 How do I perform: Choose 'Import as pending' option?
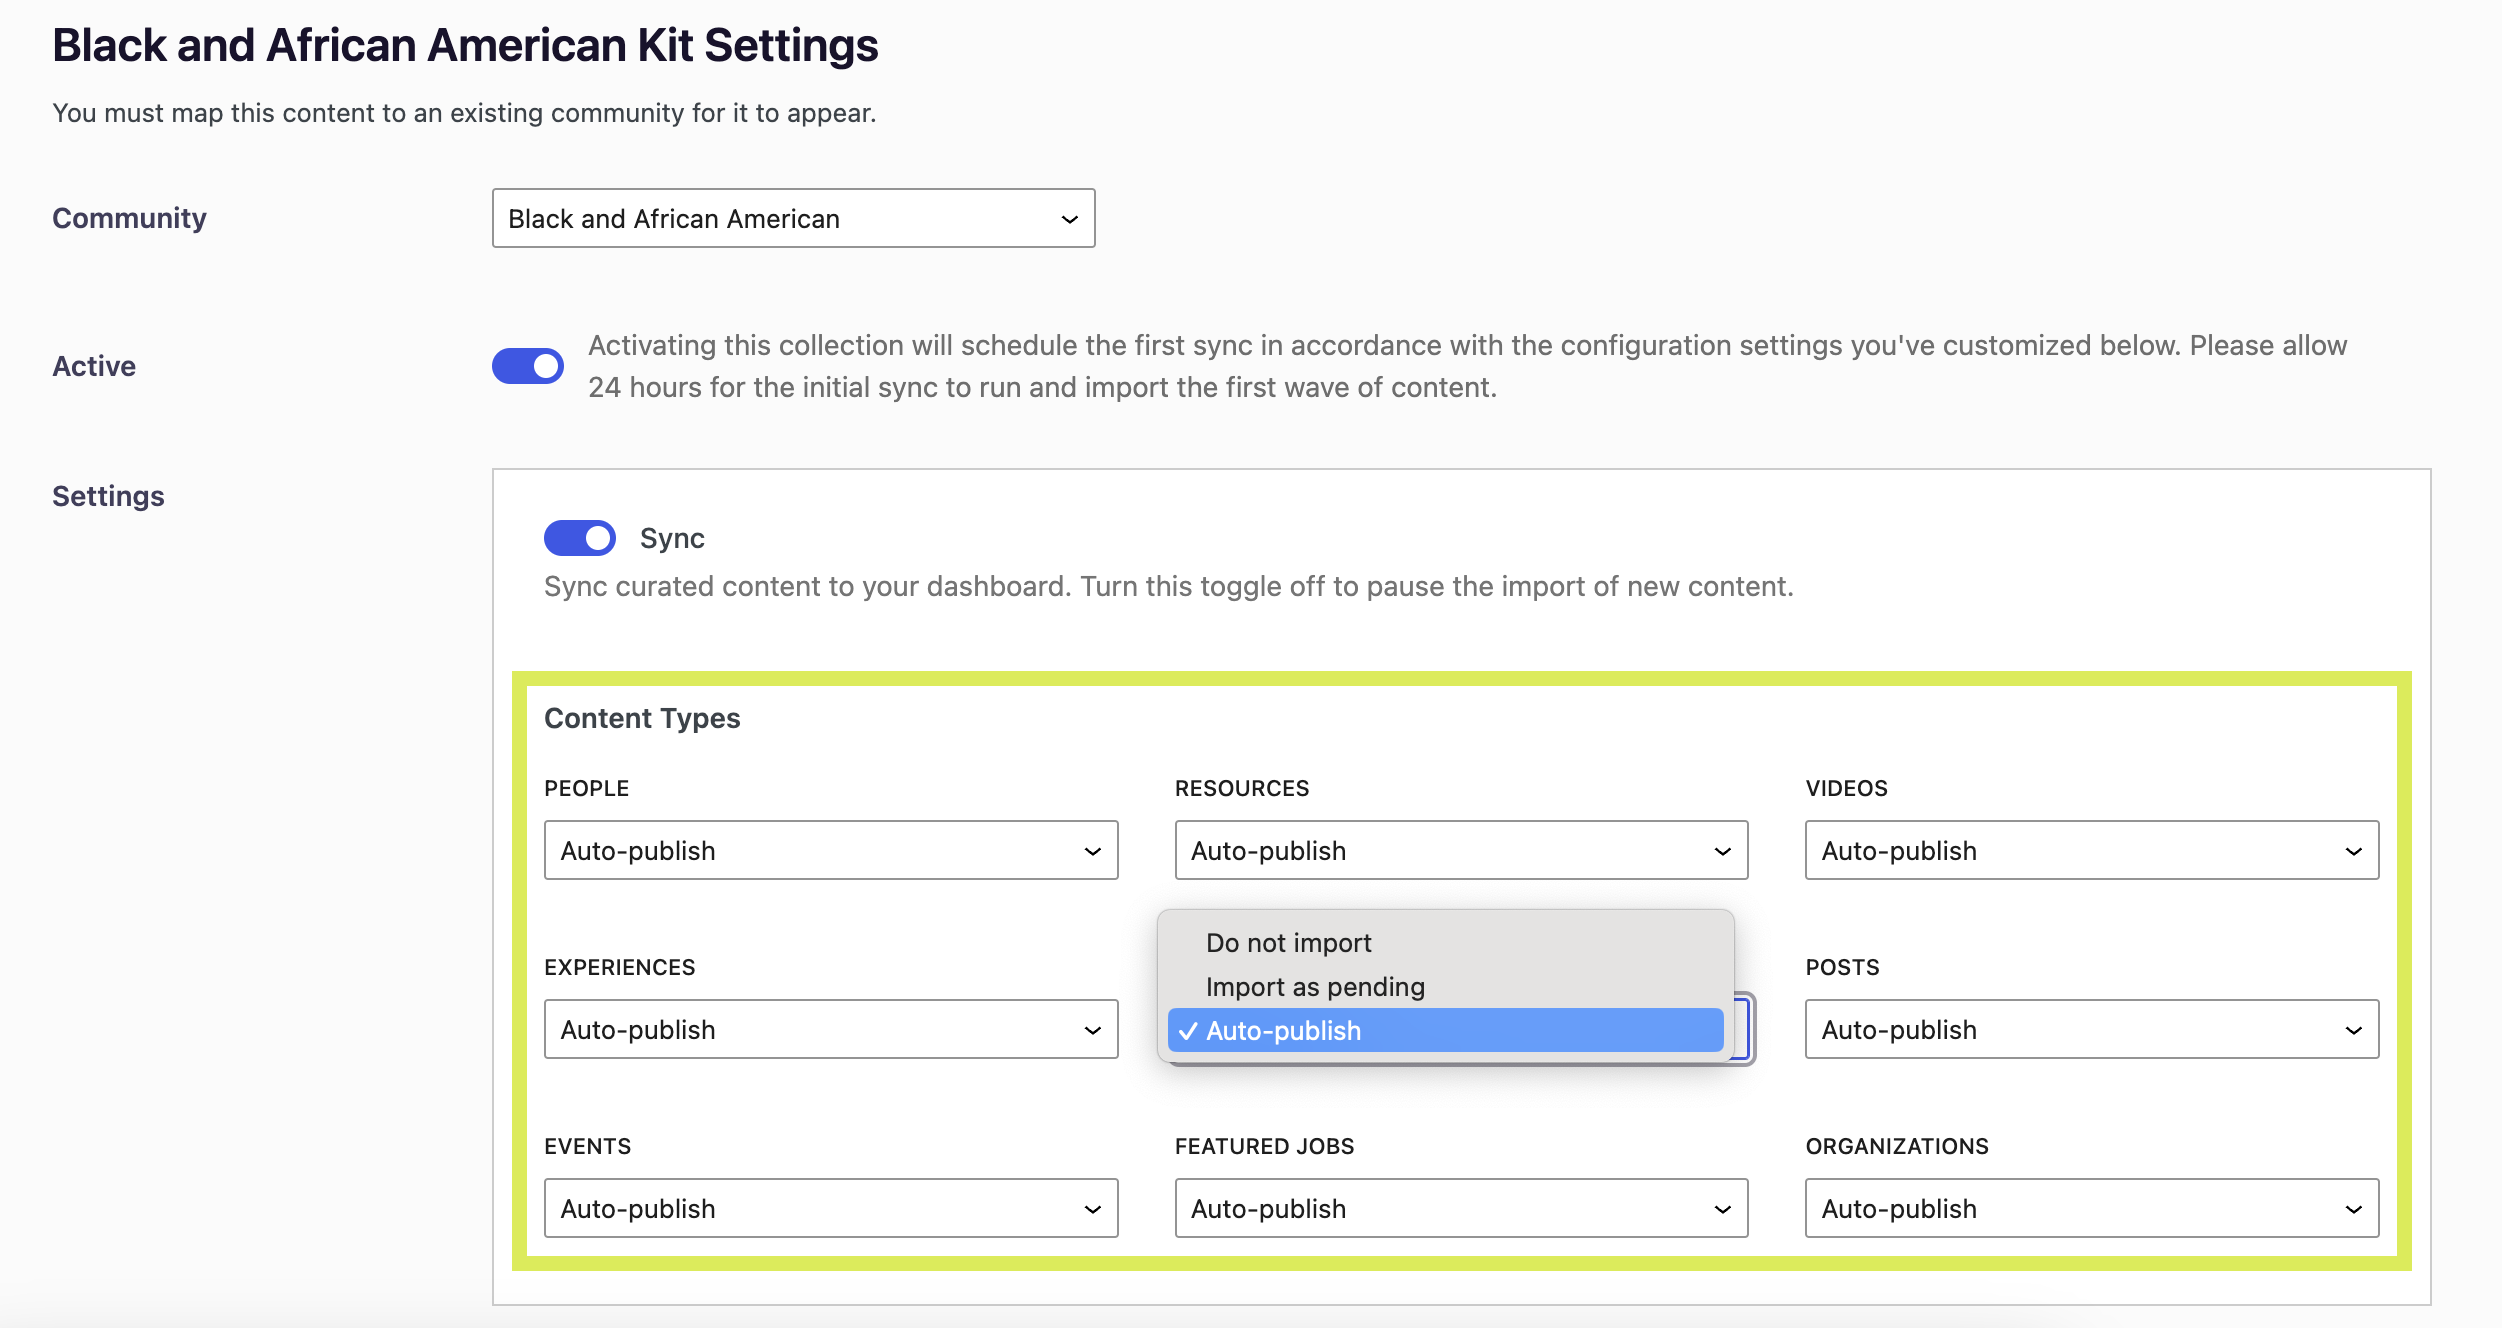[x=1314, y=987]
